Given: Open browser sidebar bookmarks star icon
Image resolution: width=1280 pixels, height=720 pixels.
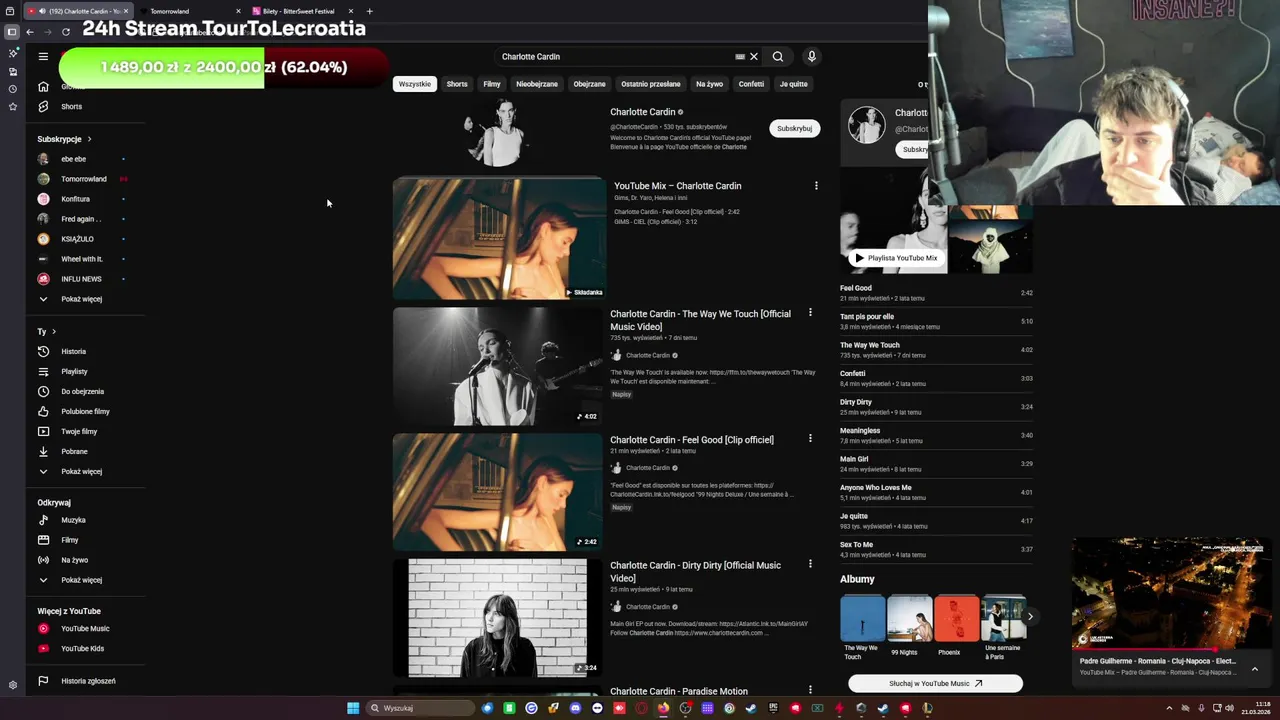Looking at the screenshot, I should pyautogui.click(x=12, y=107).
